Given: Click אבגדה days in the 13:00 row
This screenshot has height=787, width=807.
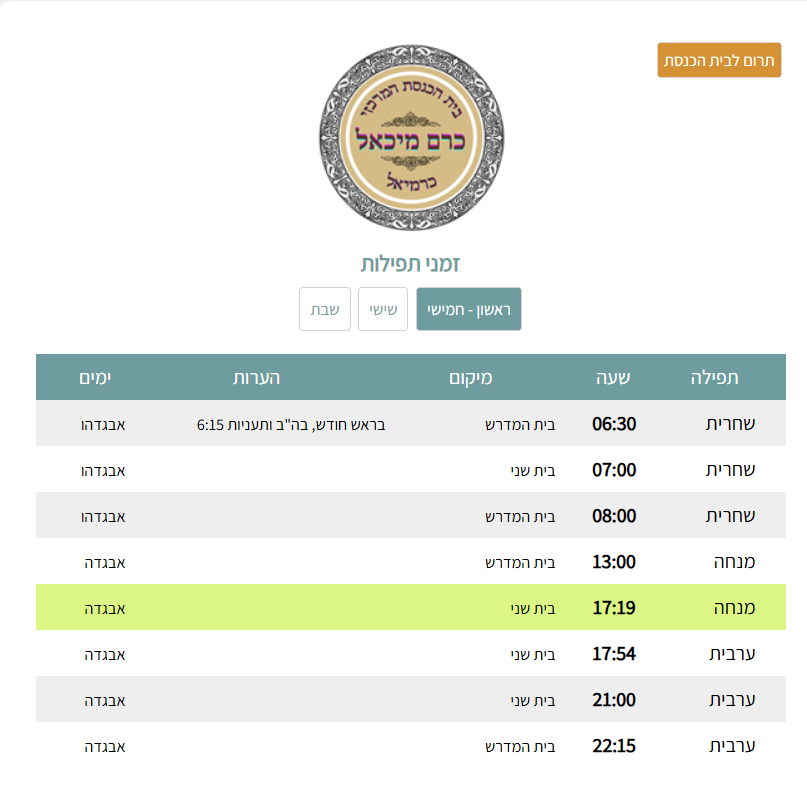Looking at the screenshot, I should pos(105,563).
